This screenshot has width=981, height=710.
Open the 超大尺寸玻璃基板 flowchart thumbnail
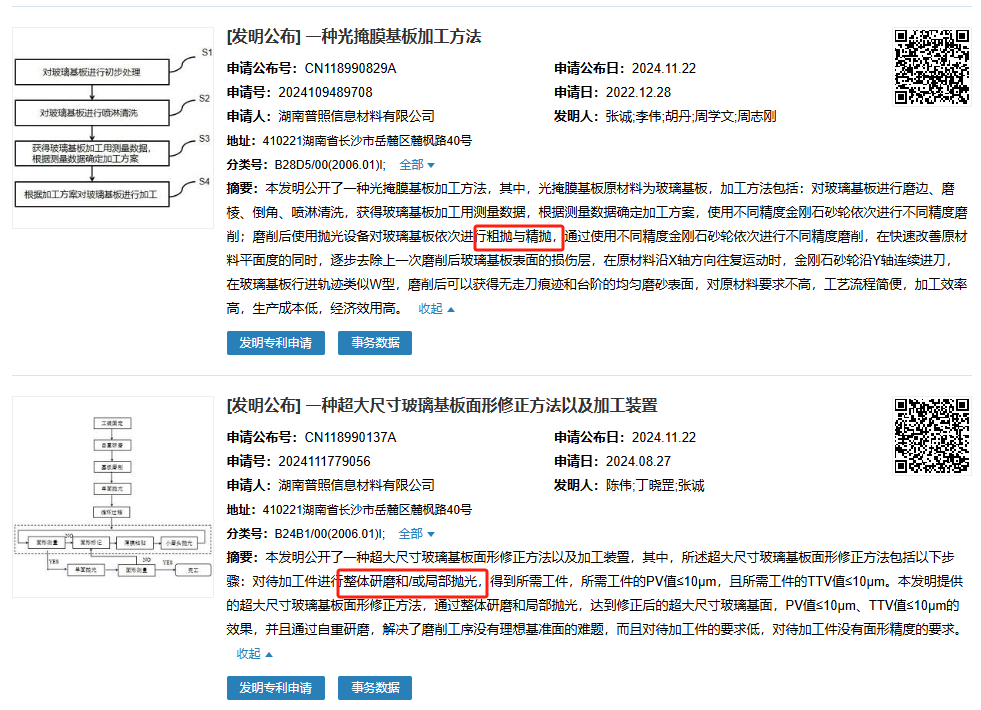click(x=112, y=496)
